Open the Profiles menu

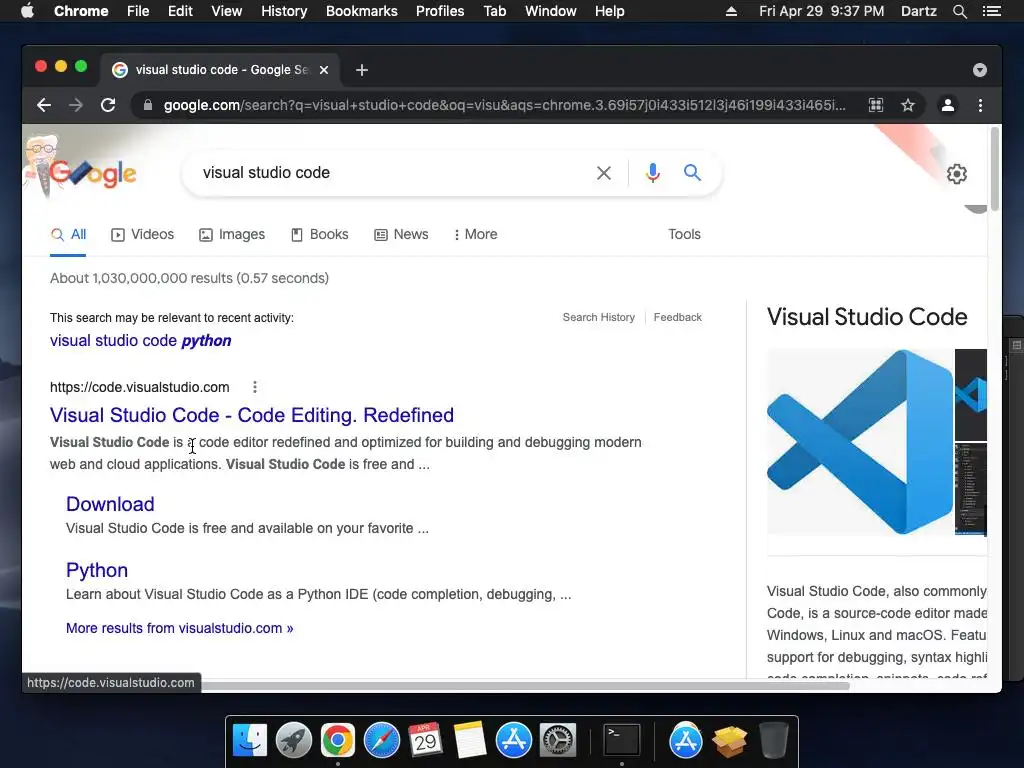tap(440, 11)
